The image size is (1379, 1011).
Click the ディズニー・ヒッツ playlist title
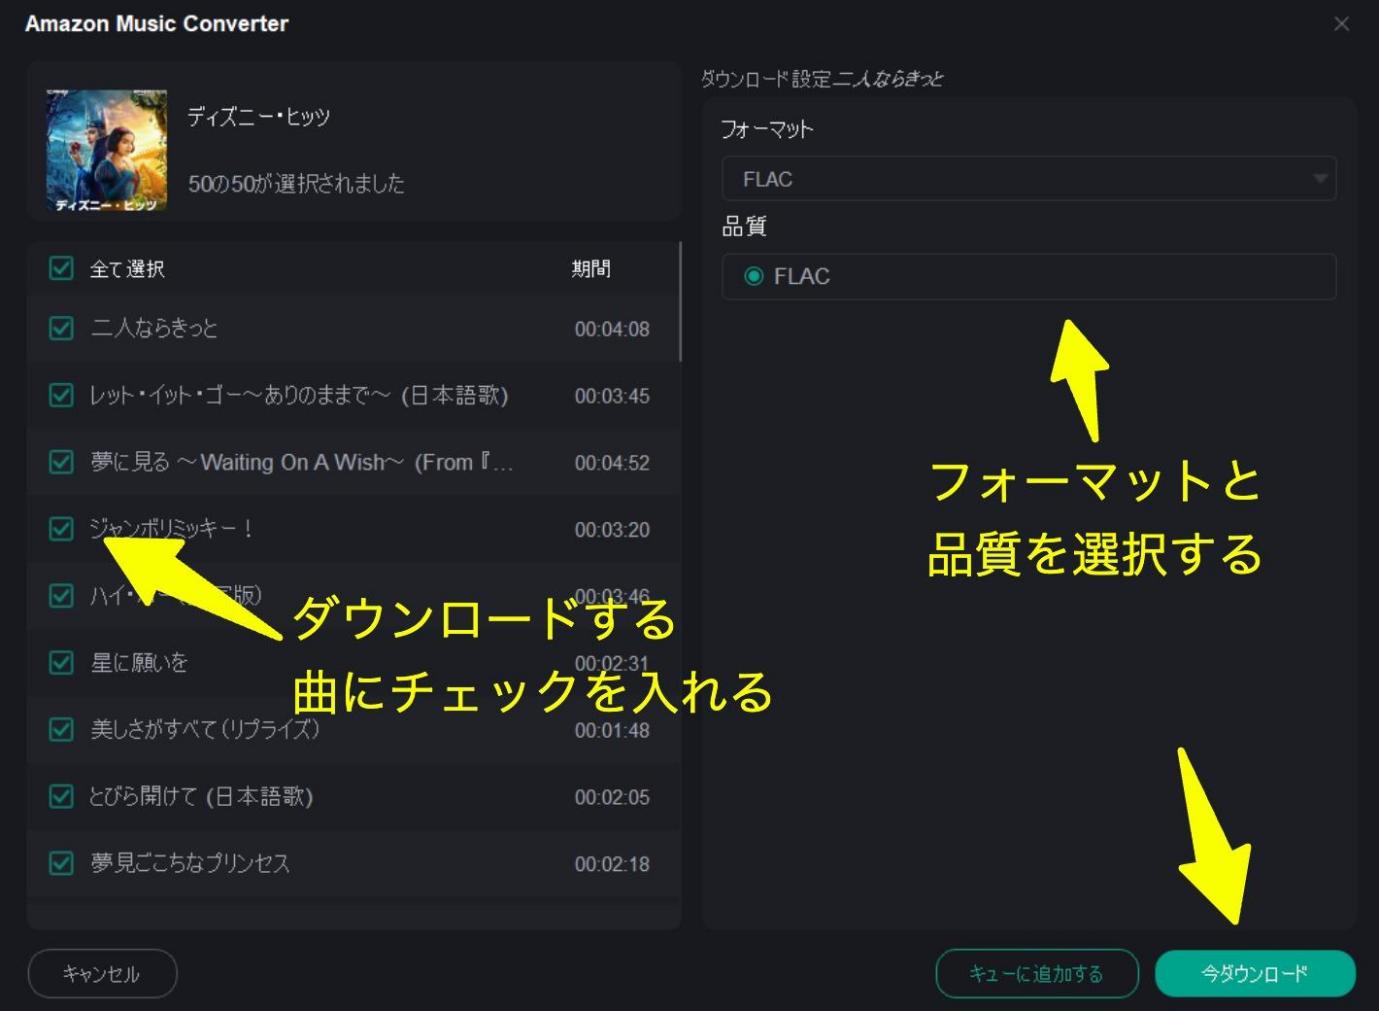tap(259, 117)
